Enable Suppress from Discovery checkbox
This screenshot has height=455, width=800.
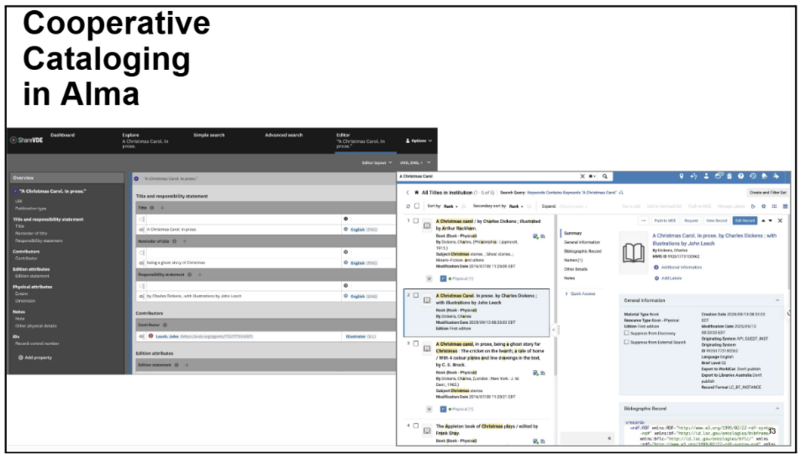pos(626,333)
